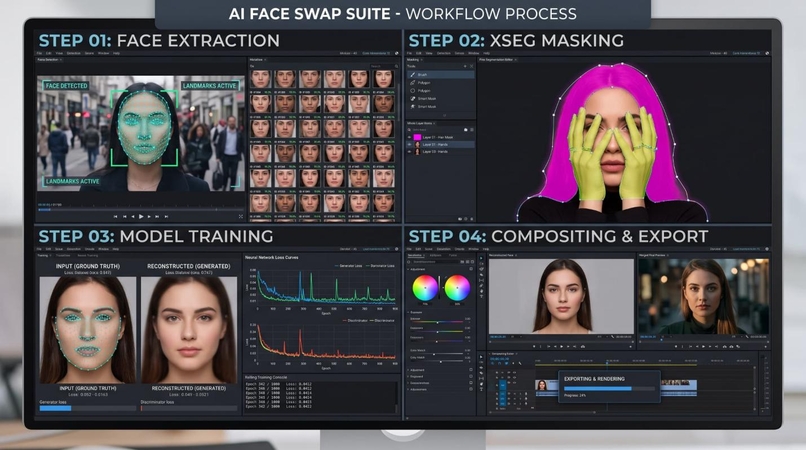Click the search magnifier icon in the thumbnails panel
Viewport: 806px width, 450px height.
pos(396,66)
